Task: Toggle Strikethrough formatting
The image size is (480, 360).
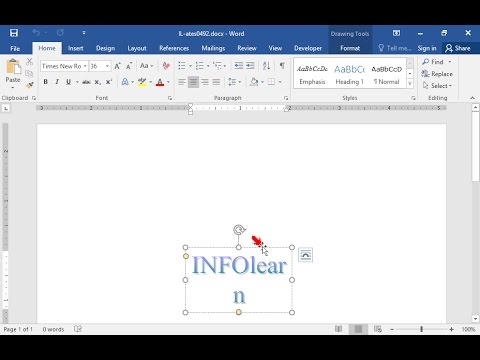Action: point(86,82)
